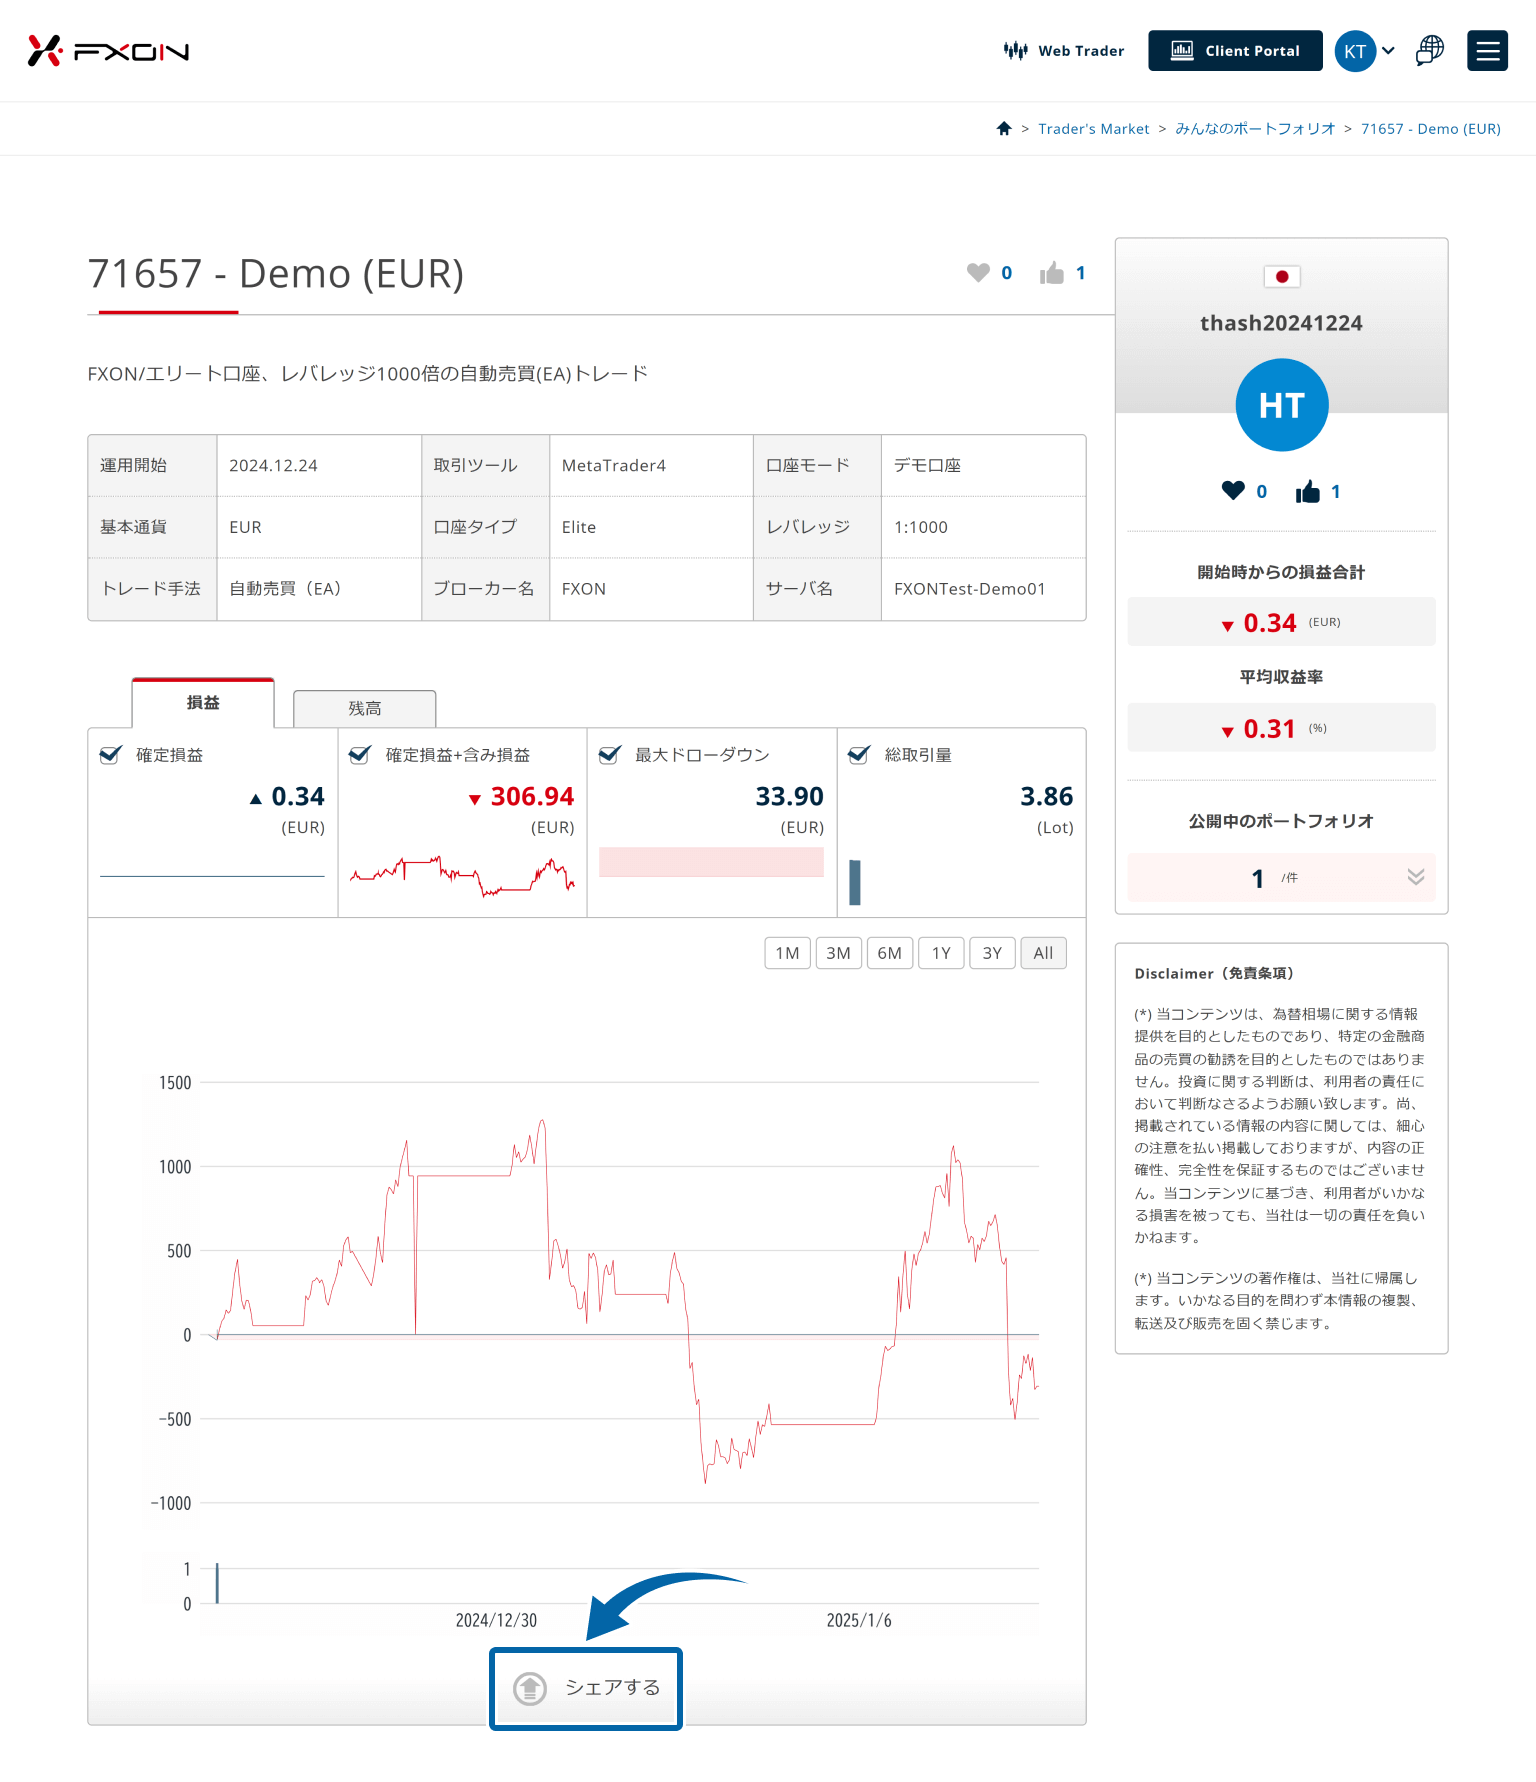Click the gray heart favorite icon by title
Image resolution: width=1536 pixels, height=1782 pixels.
tap(978, 272)
